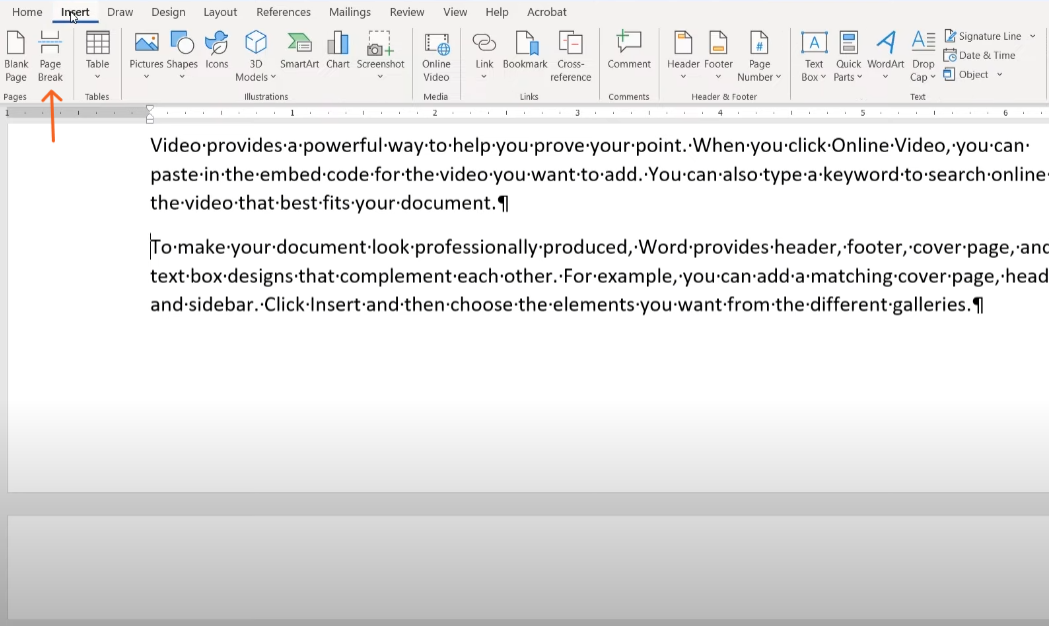Insert a Cross-reference
The height and width of the screenshot is (626, 1049).
[571, 57]
